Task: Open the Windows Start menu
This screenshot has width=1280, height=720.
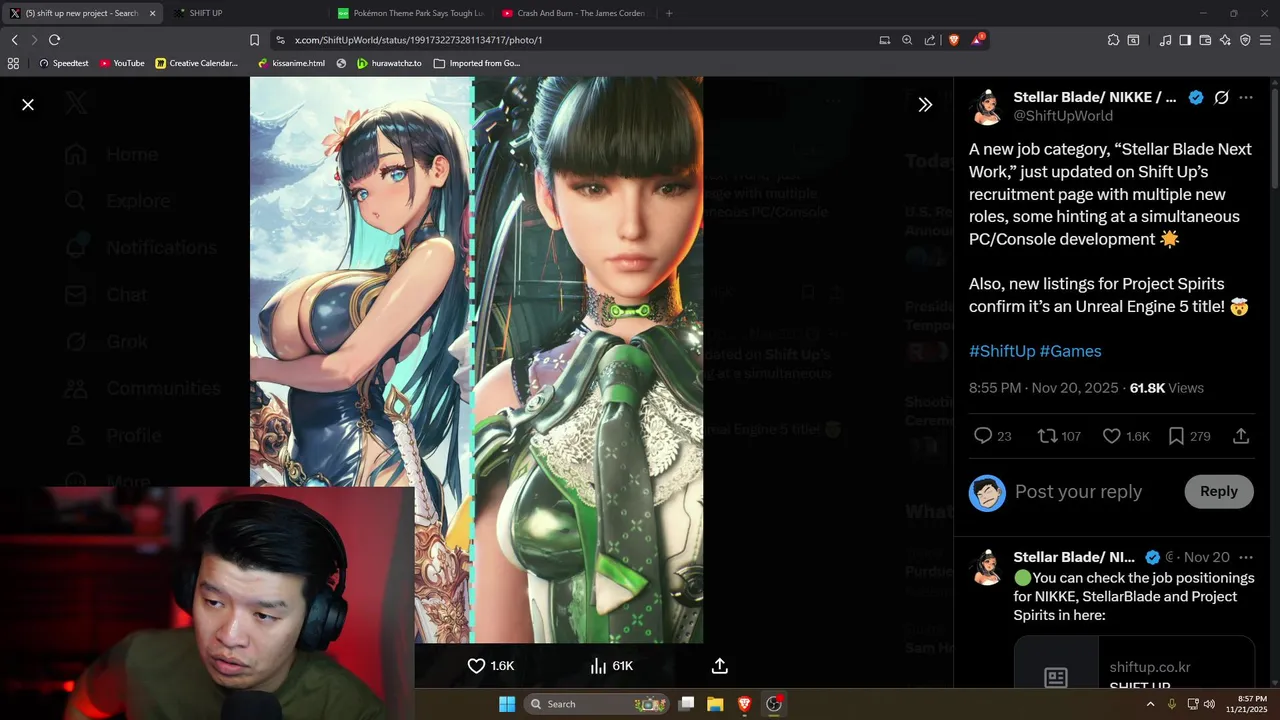Action: coord(507,704)
